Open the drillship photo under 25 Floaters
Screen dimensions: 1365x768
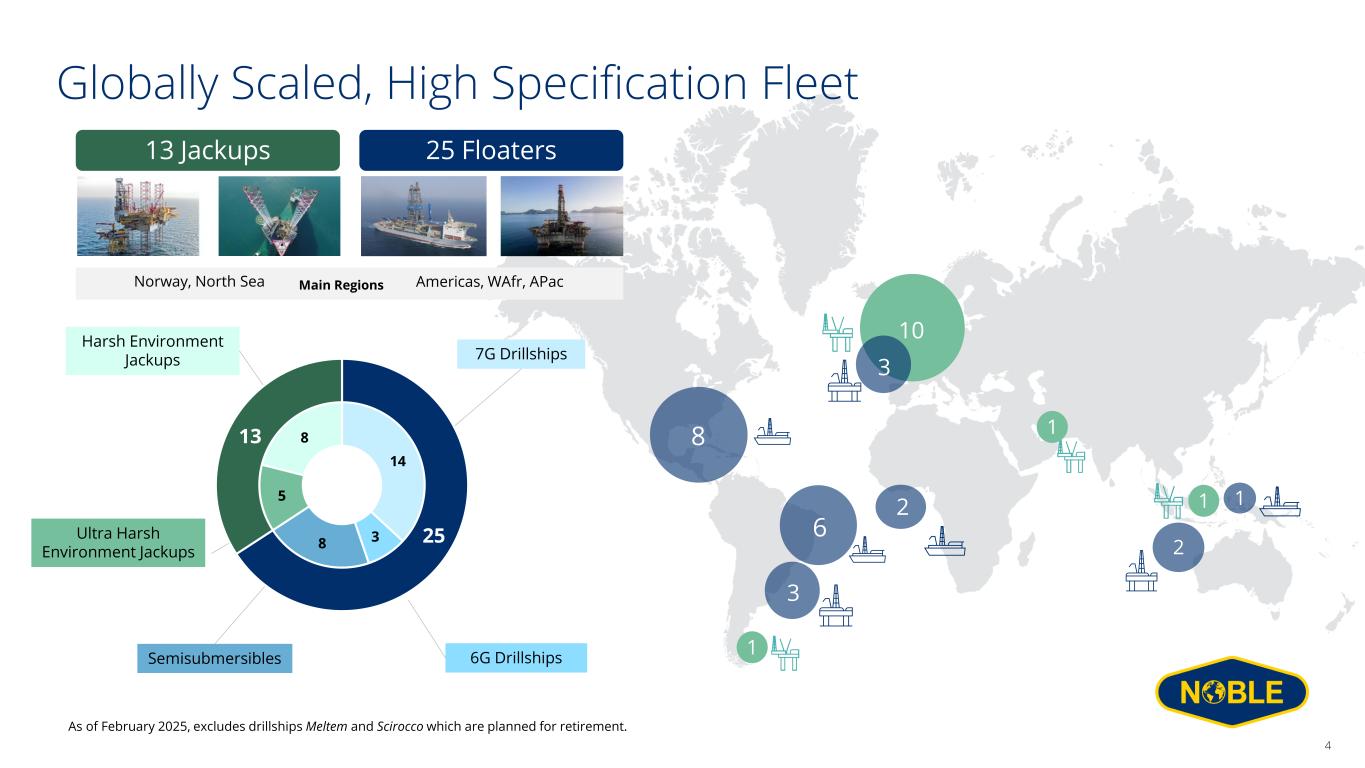coord(423,216)
